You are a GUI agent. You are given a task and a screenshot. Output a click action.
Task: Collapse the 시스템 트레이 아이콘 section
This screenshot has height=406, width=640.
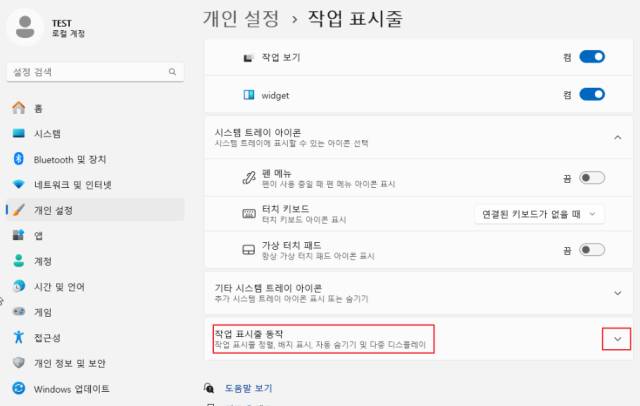pyautogui.click(x=617, y=137)
